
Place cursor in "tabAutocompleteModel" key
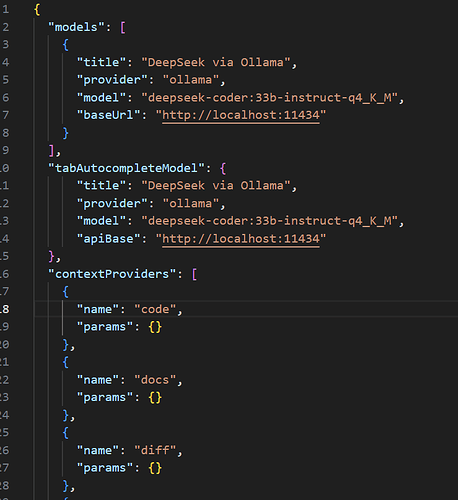click(126, 168)
